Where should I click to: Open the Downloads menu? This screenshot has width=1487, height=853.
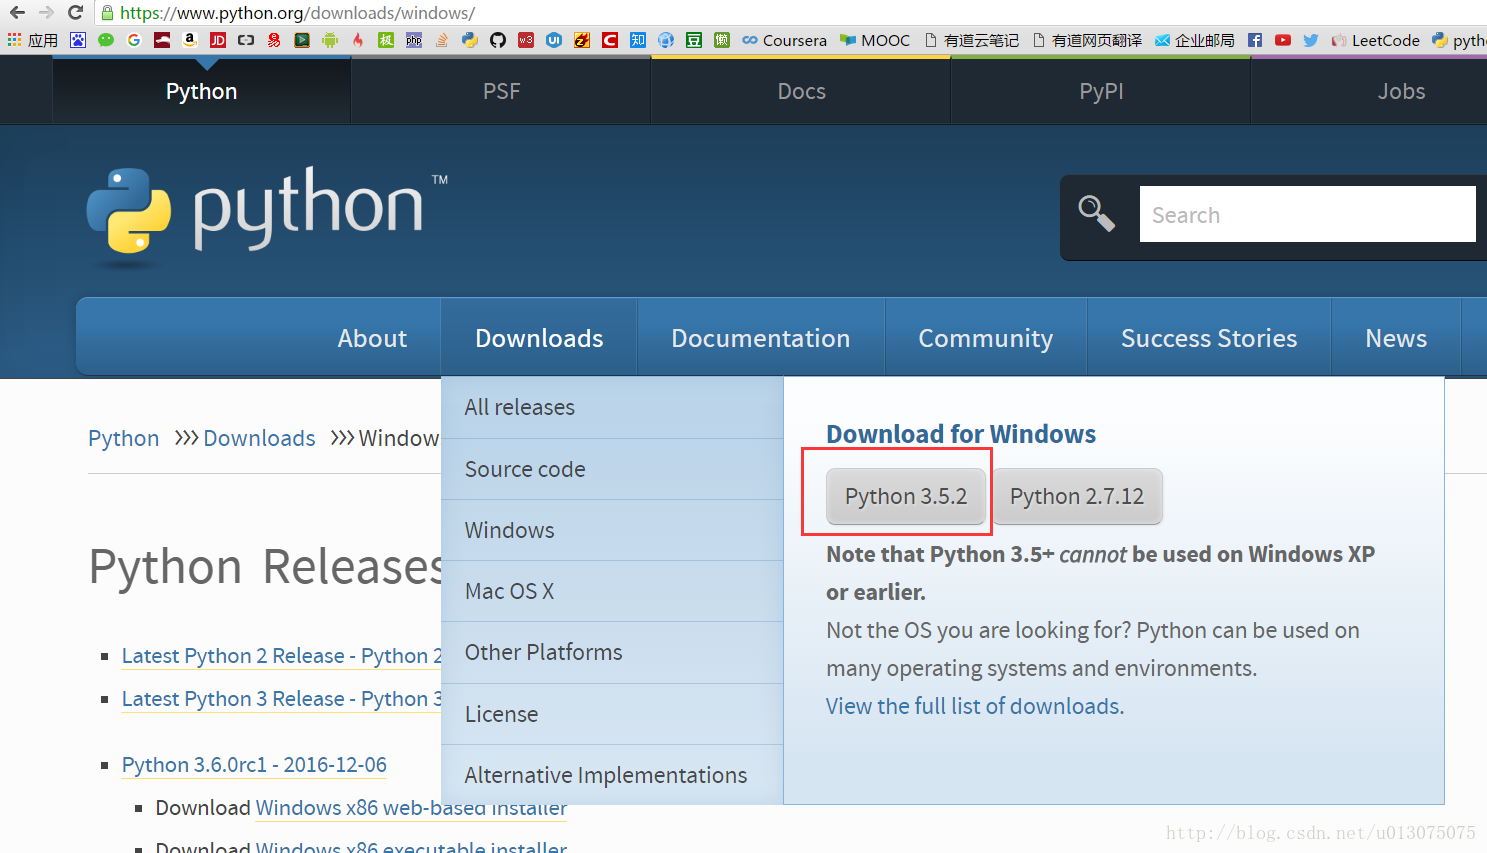[539, 338]
